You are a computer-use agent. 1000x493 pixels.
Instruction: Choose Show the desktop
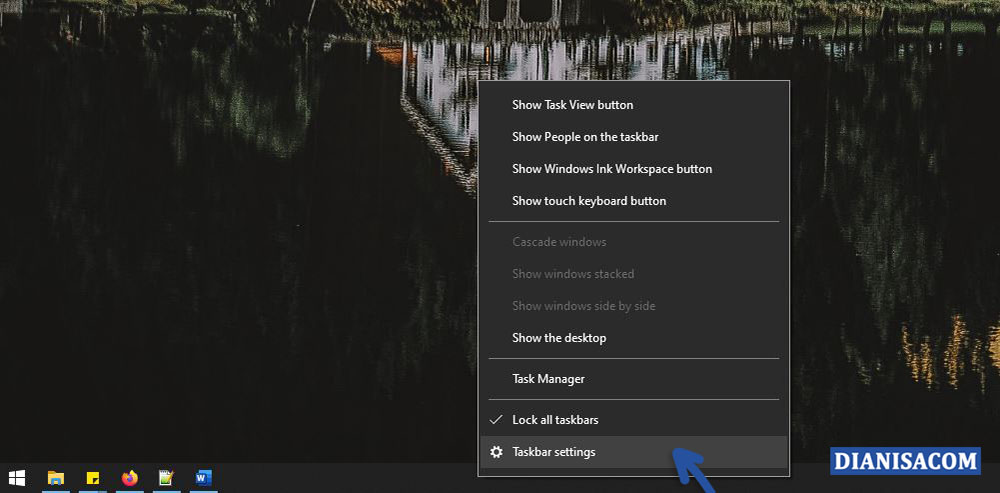pos(634,338)
